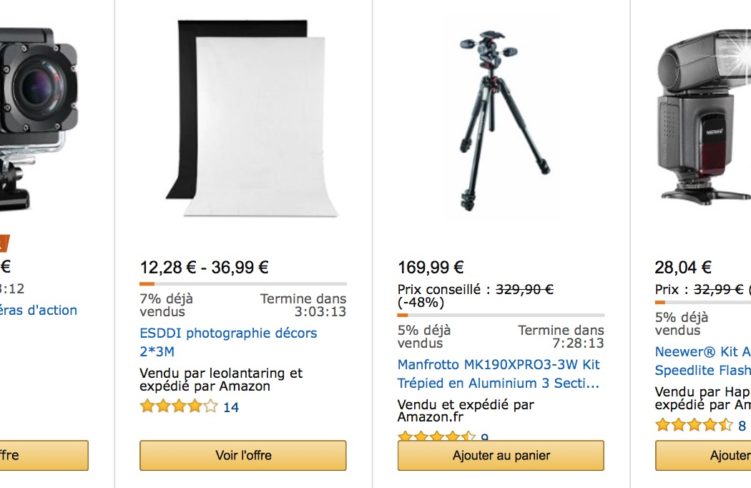Open ESDDI photographie décors 2*3M link
This screenshot has width=751, height=488.
228,342
